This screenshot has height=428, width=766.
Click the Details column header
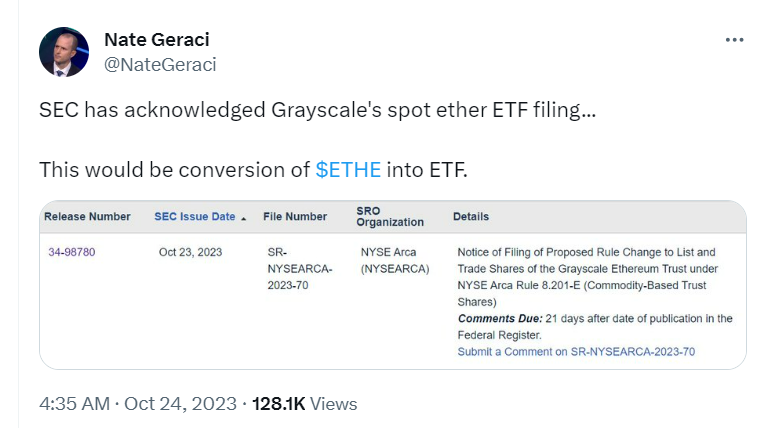coord(471,216)
